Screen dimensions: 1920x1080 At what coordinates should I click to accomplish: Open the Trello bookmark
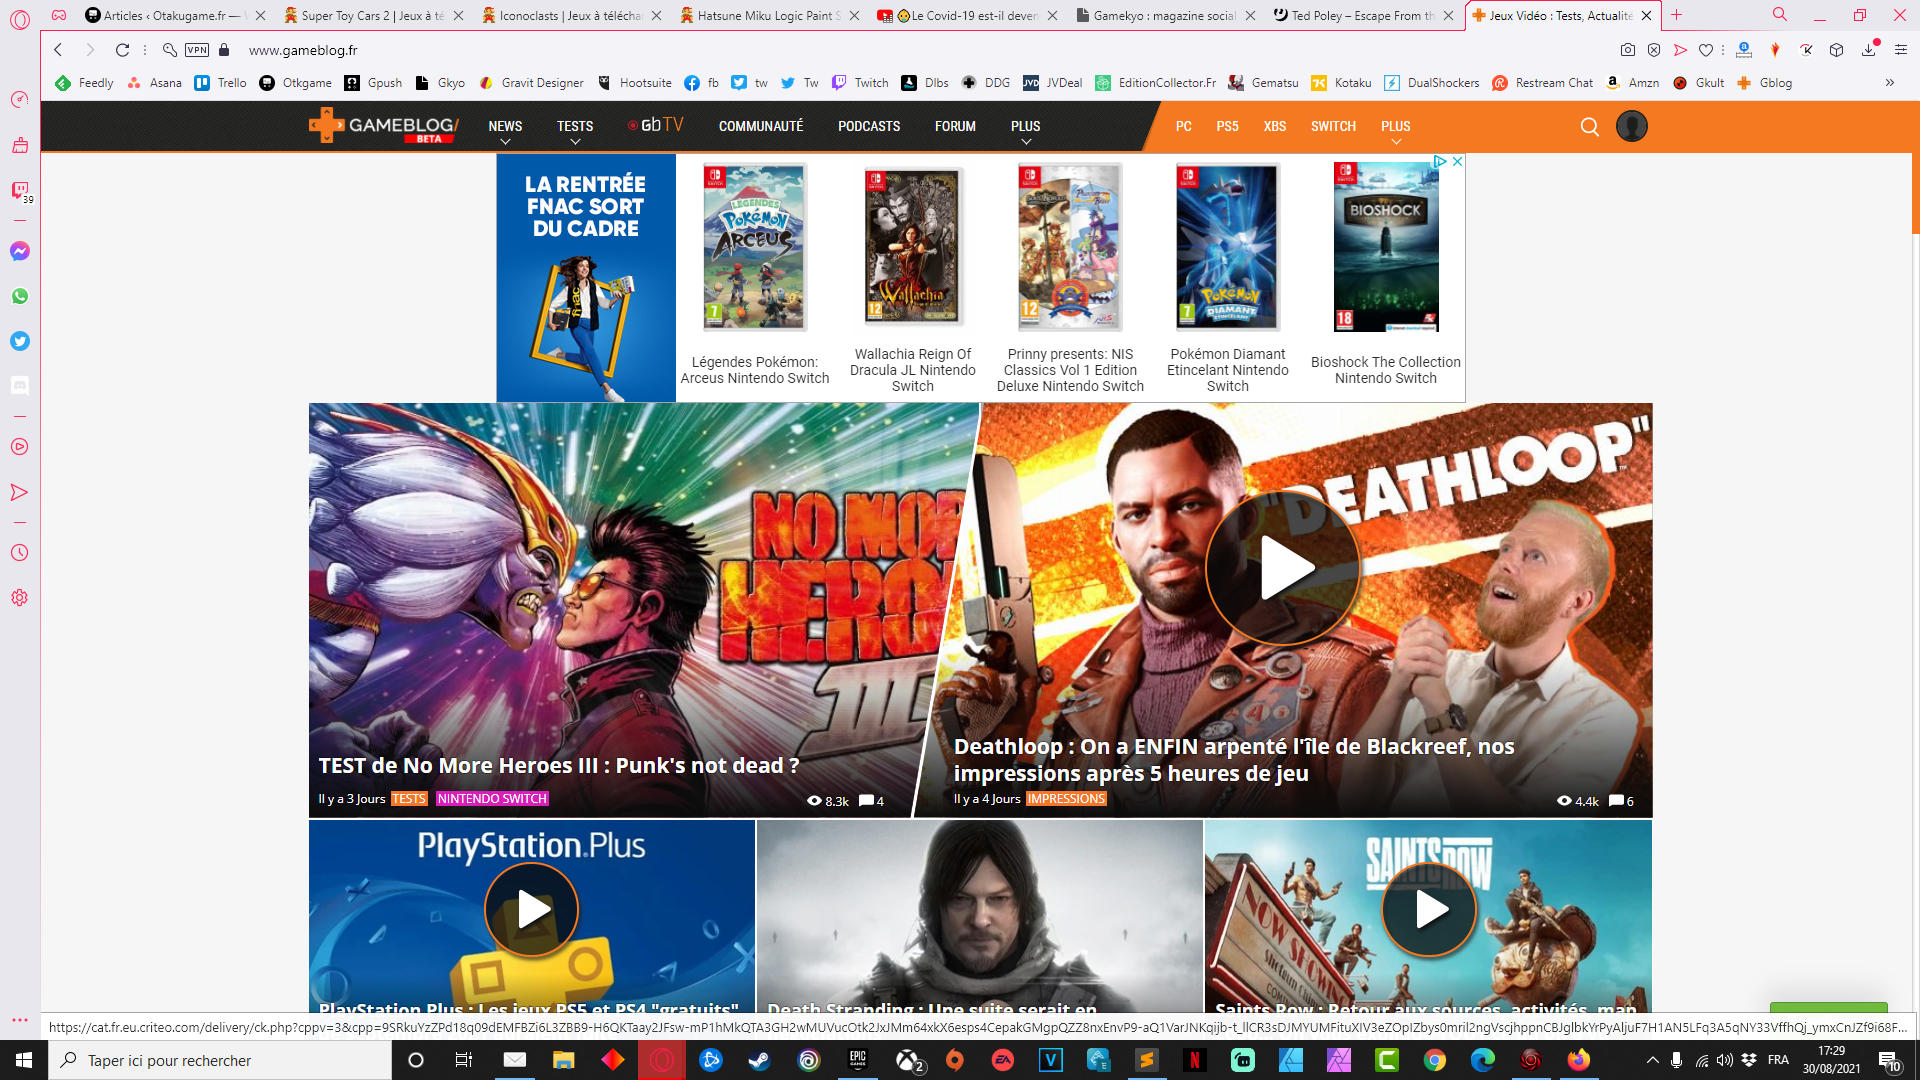(220, 83)
